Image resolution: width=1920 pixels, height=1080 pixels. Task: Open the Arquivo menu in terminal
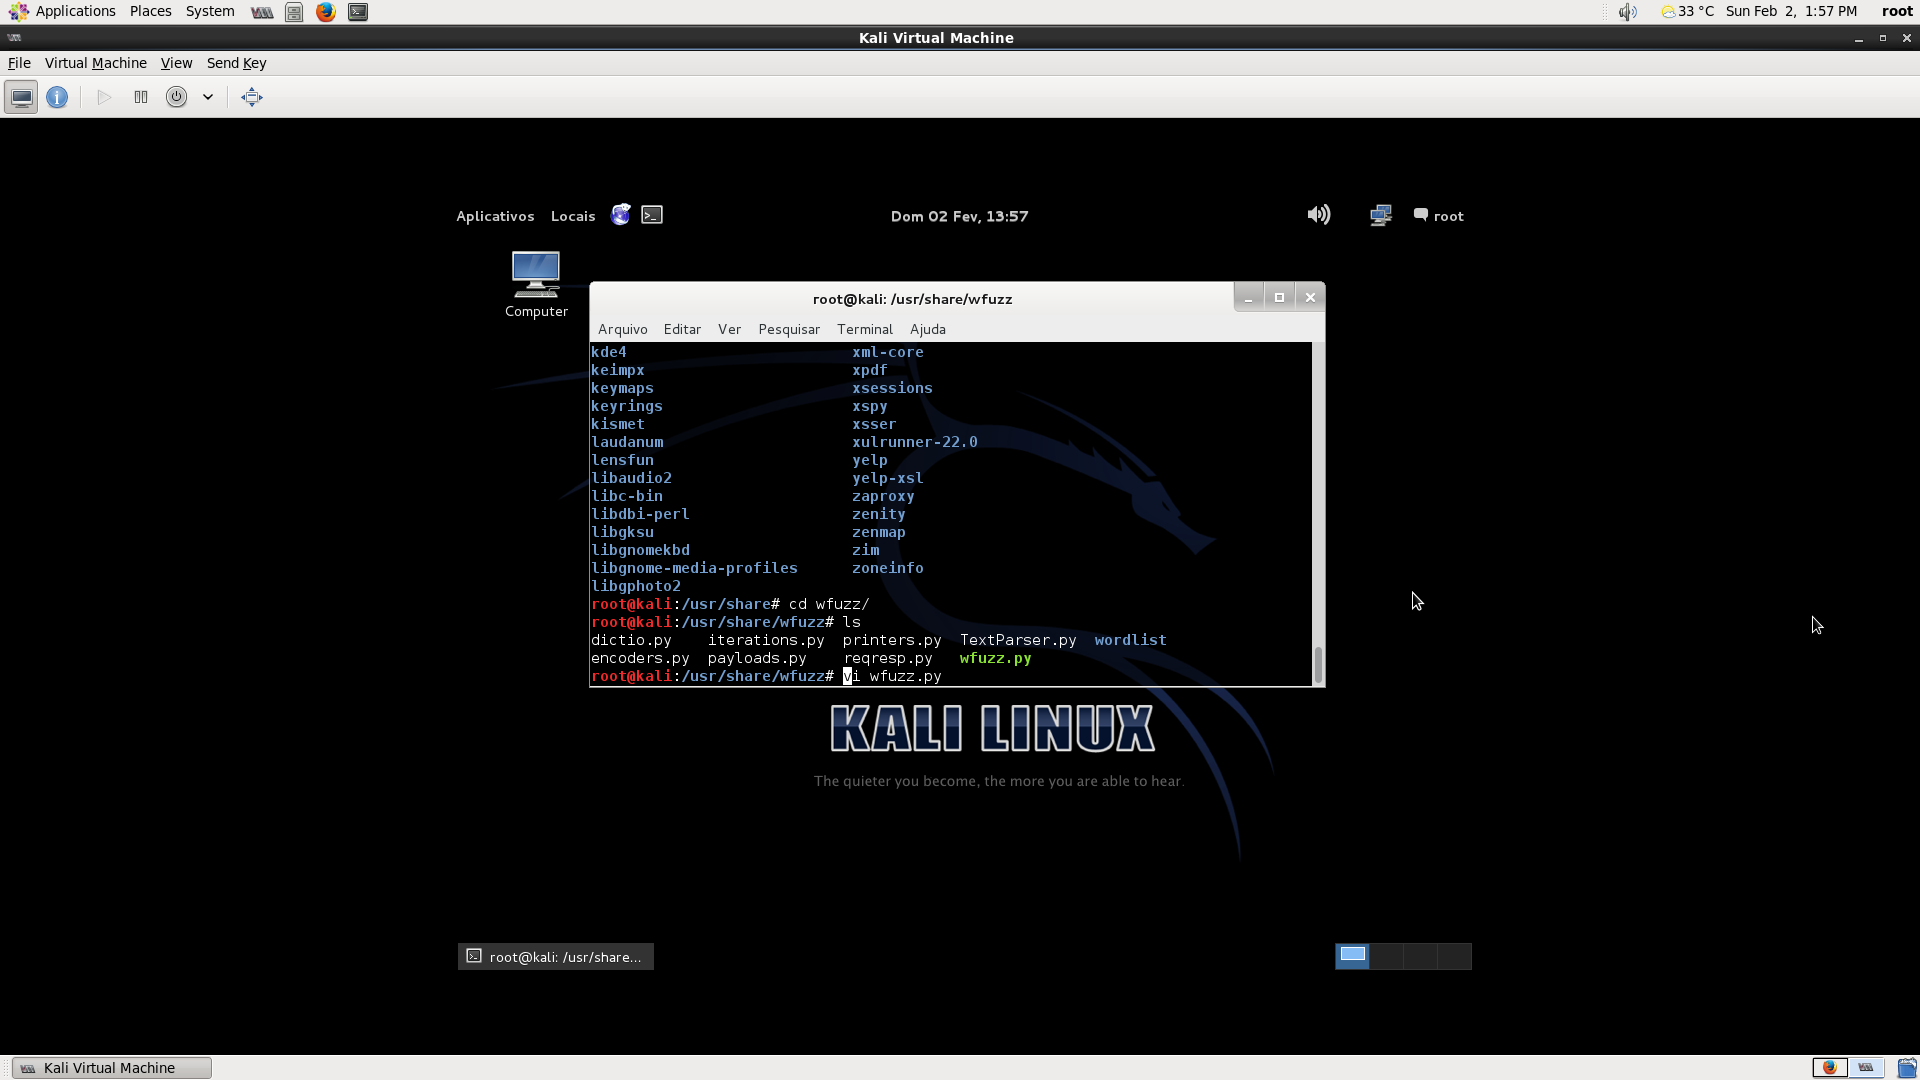click(623, 329)
